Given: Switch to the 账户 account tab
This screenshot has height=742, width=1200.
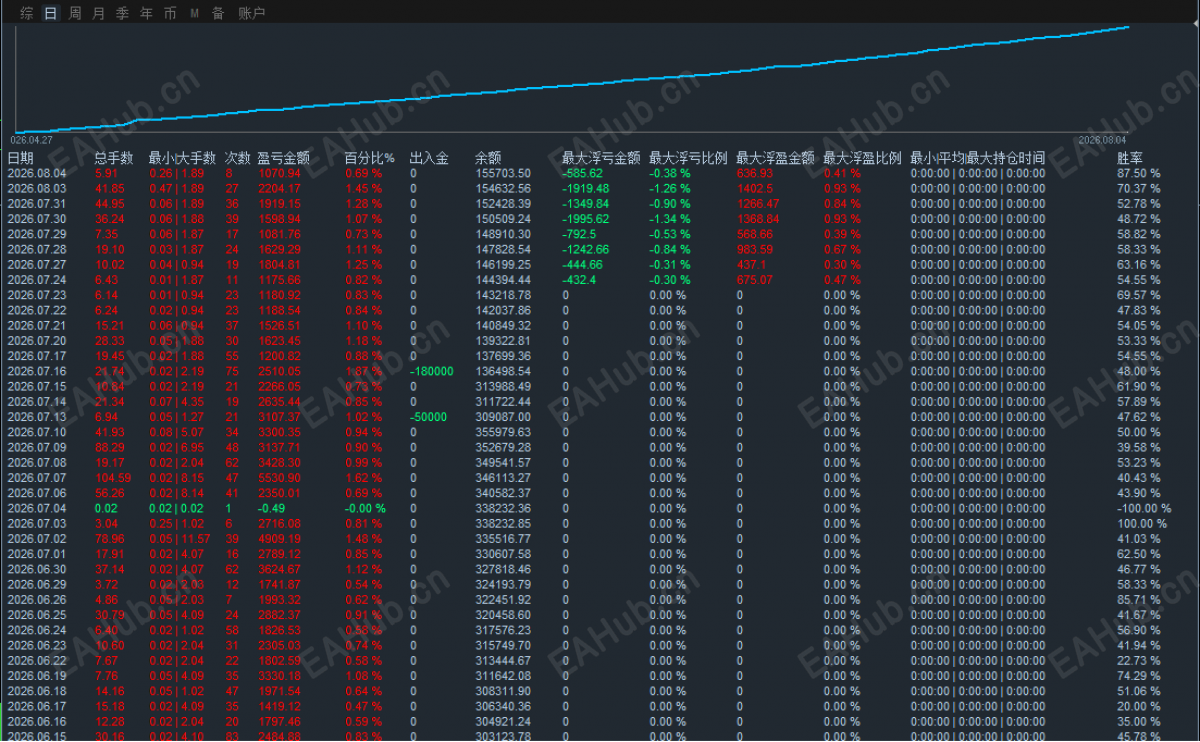Looking at the screenshot, I should 252,13.
